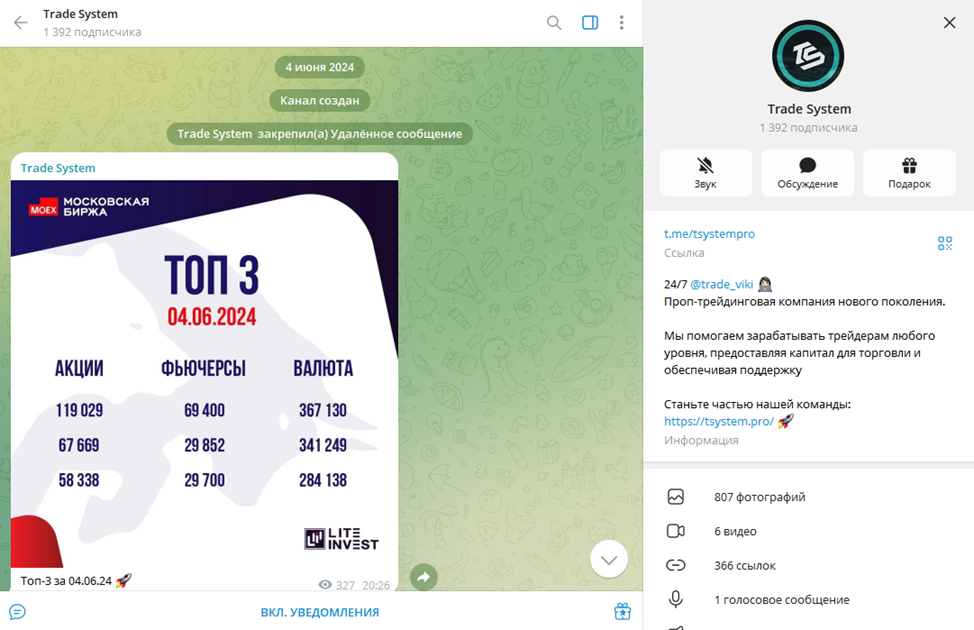Enable notifications with ВКЛ. УВЕДОМЛЕНИЯ
The width and height of the screenshot is (974, 630).
point(319,611)
